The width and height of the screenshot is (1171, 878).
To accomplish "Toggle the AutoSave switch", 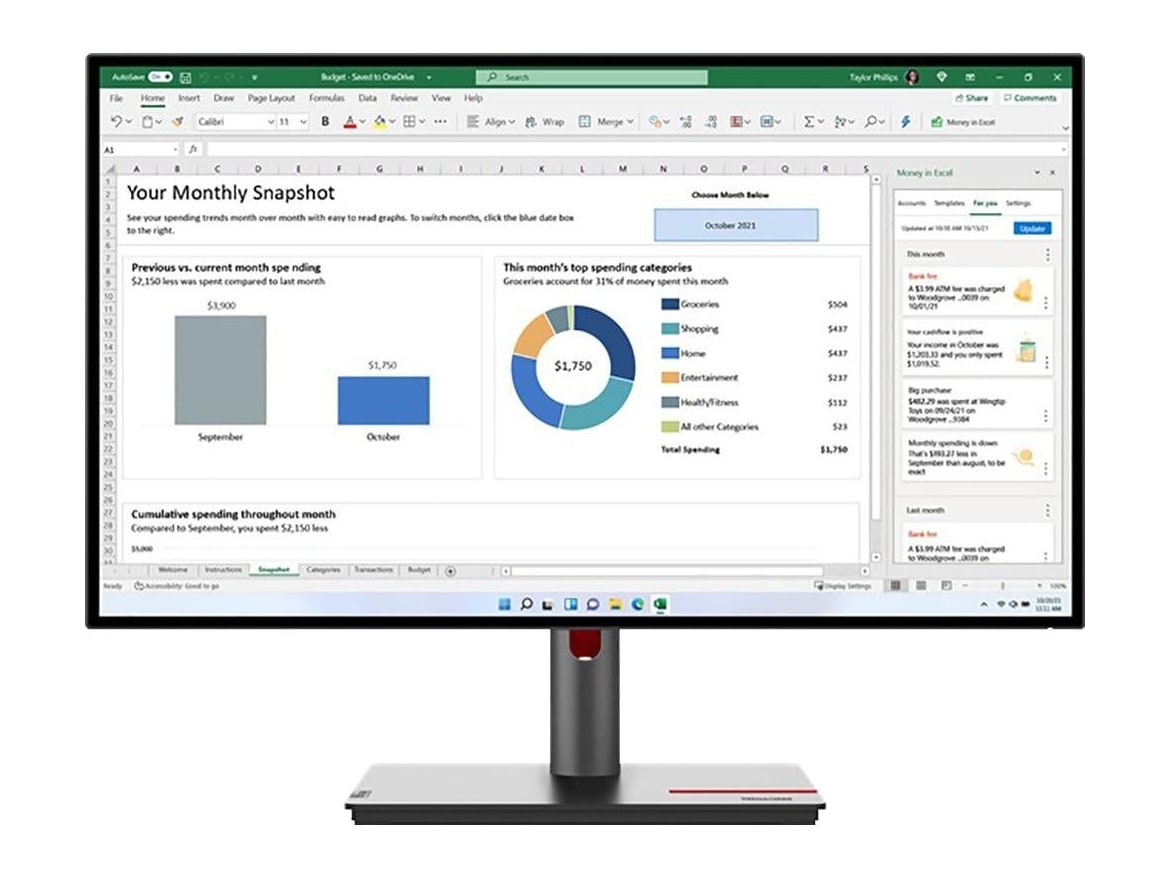I will click(161, 77).
